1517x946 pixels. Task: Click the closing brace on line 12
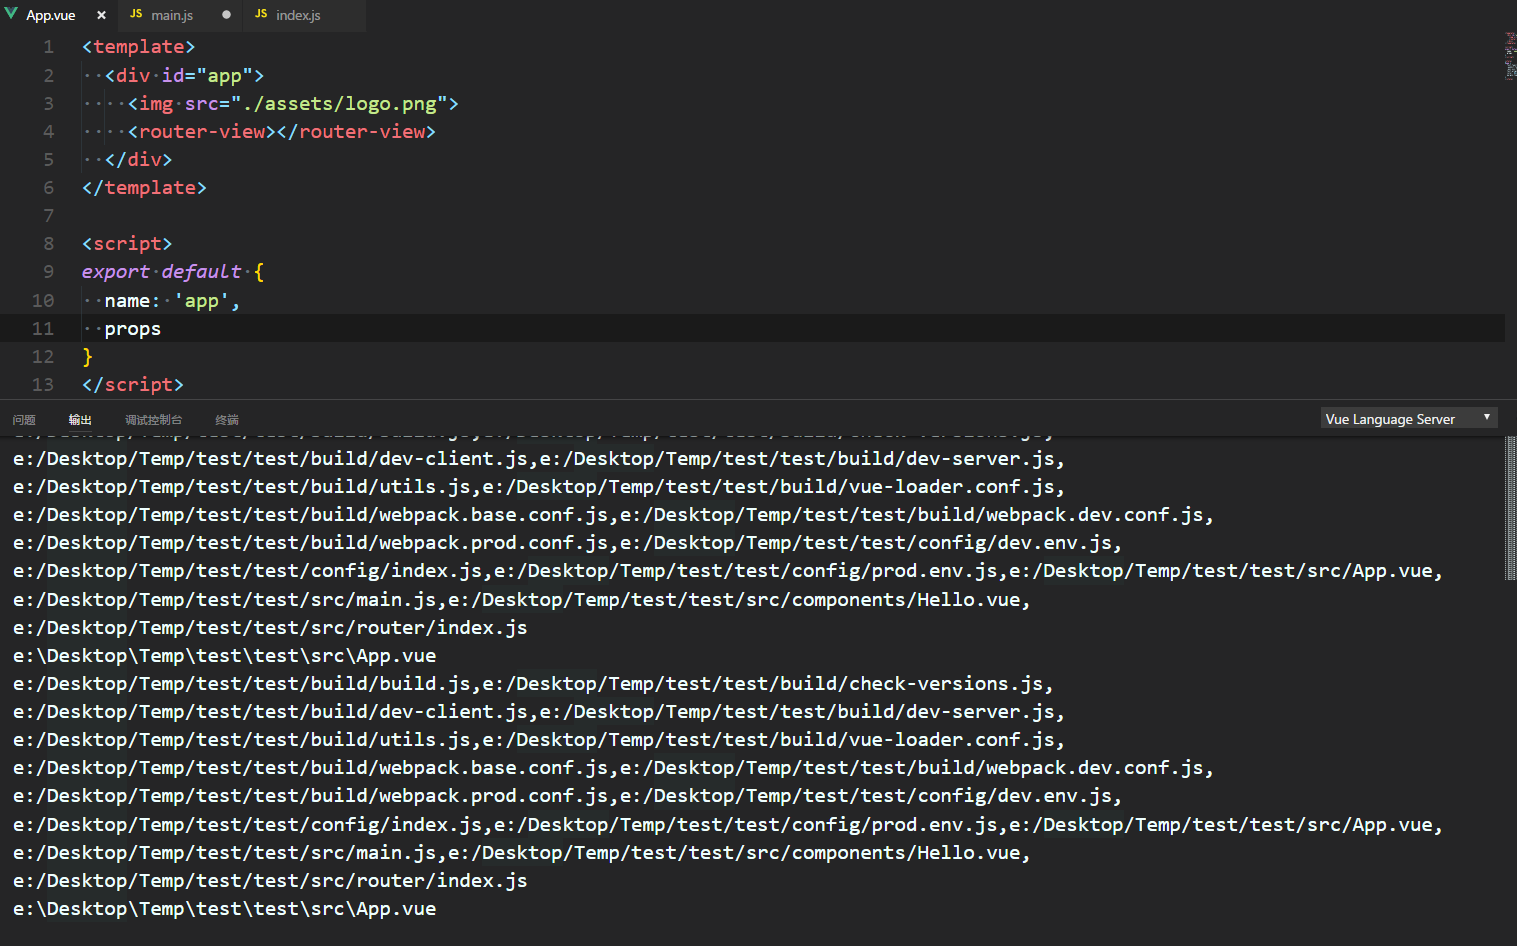pyautogui.click(x=88, y=356)
